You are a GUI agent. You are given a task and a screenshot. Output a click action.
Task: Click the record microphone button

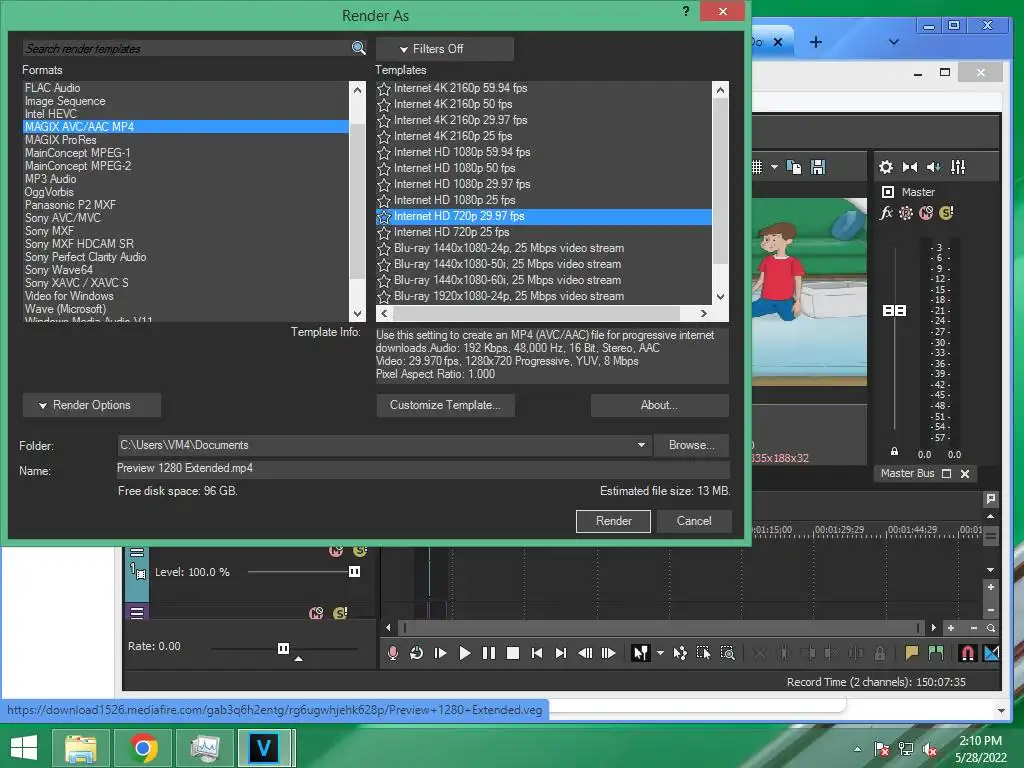(392, 653)
